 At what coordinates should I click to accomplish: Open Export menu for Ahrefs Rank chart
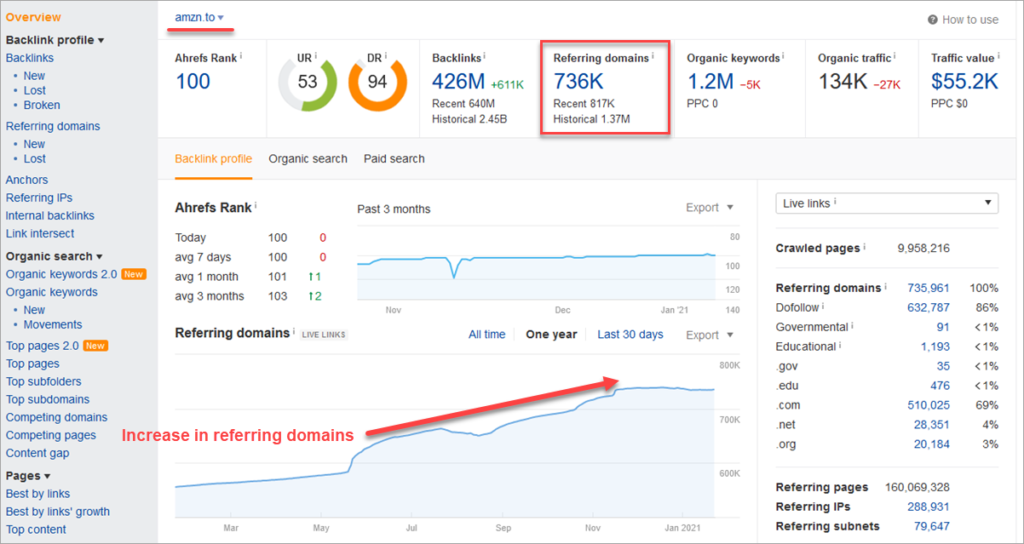[709, 208]
